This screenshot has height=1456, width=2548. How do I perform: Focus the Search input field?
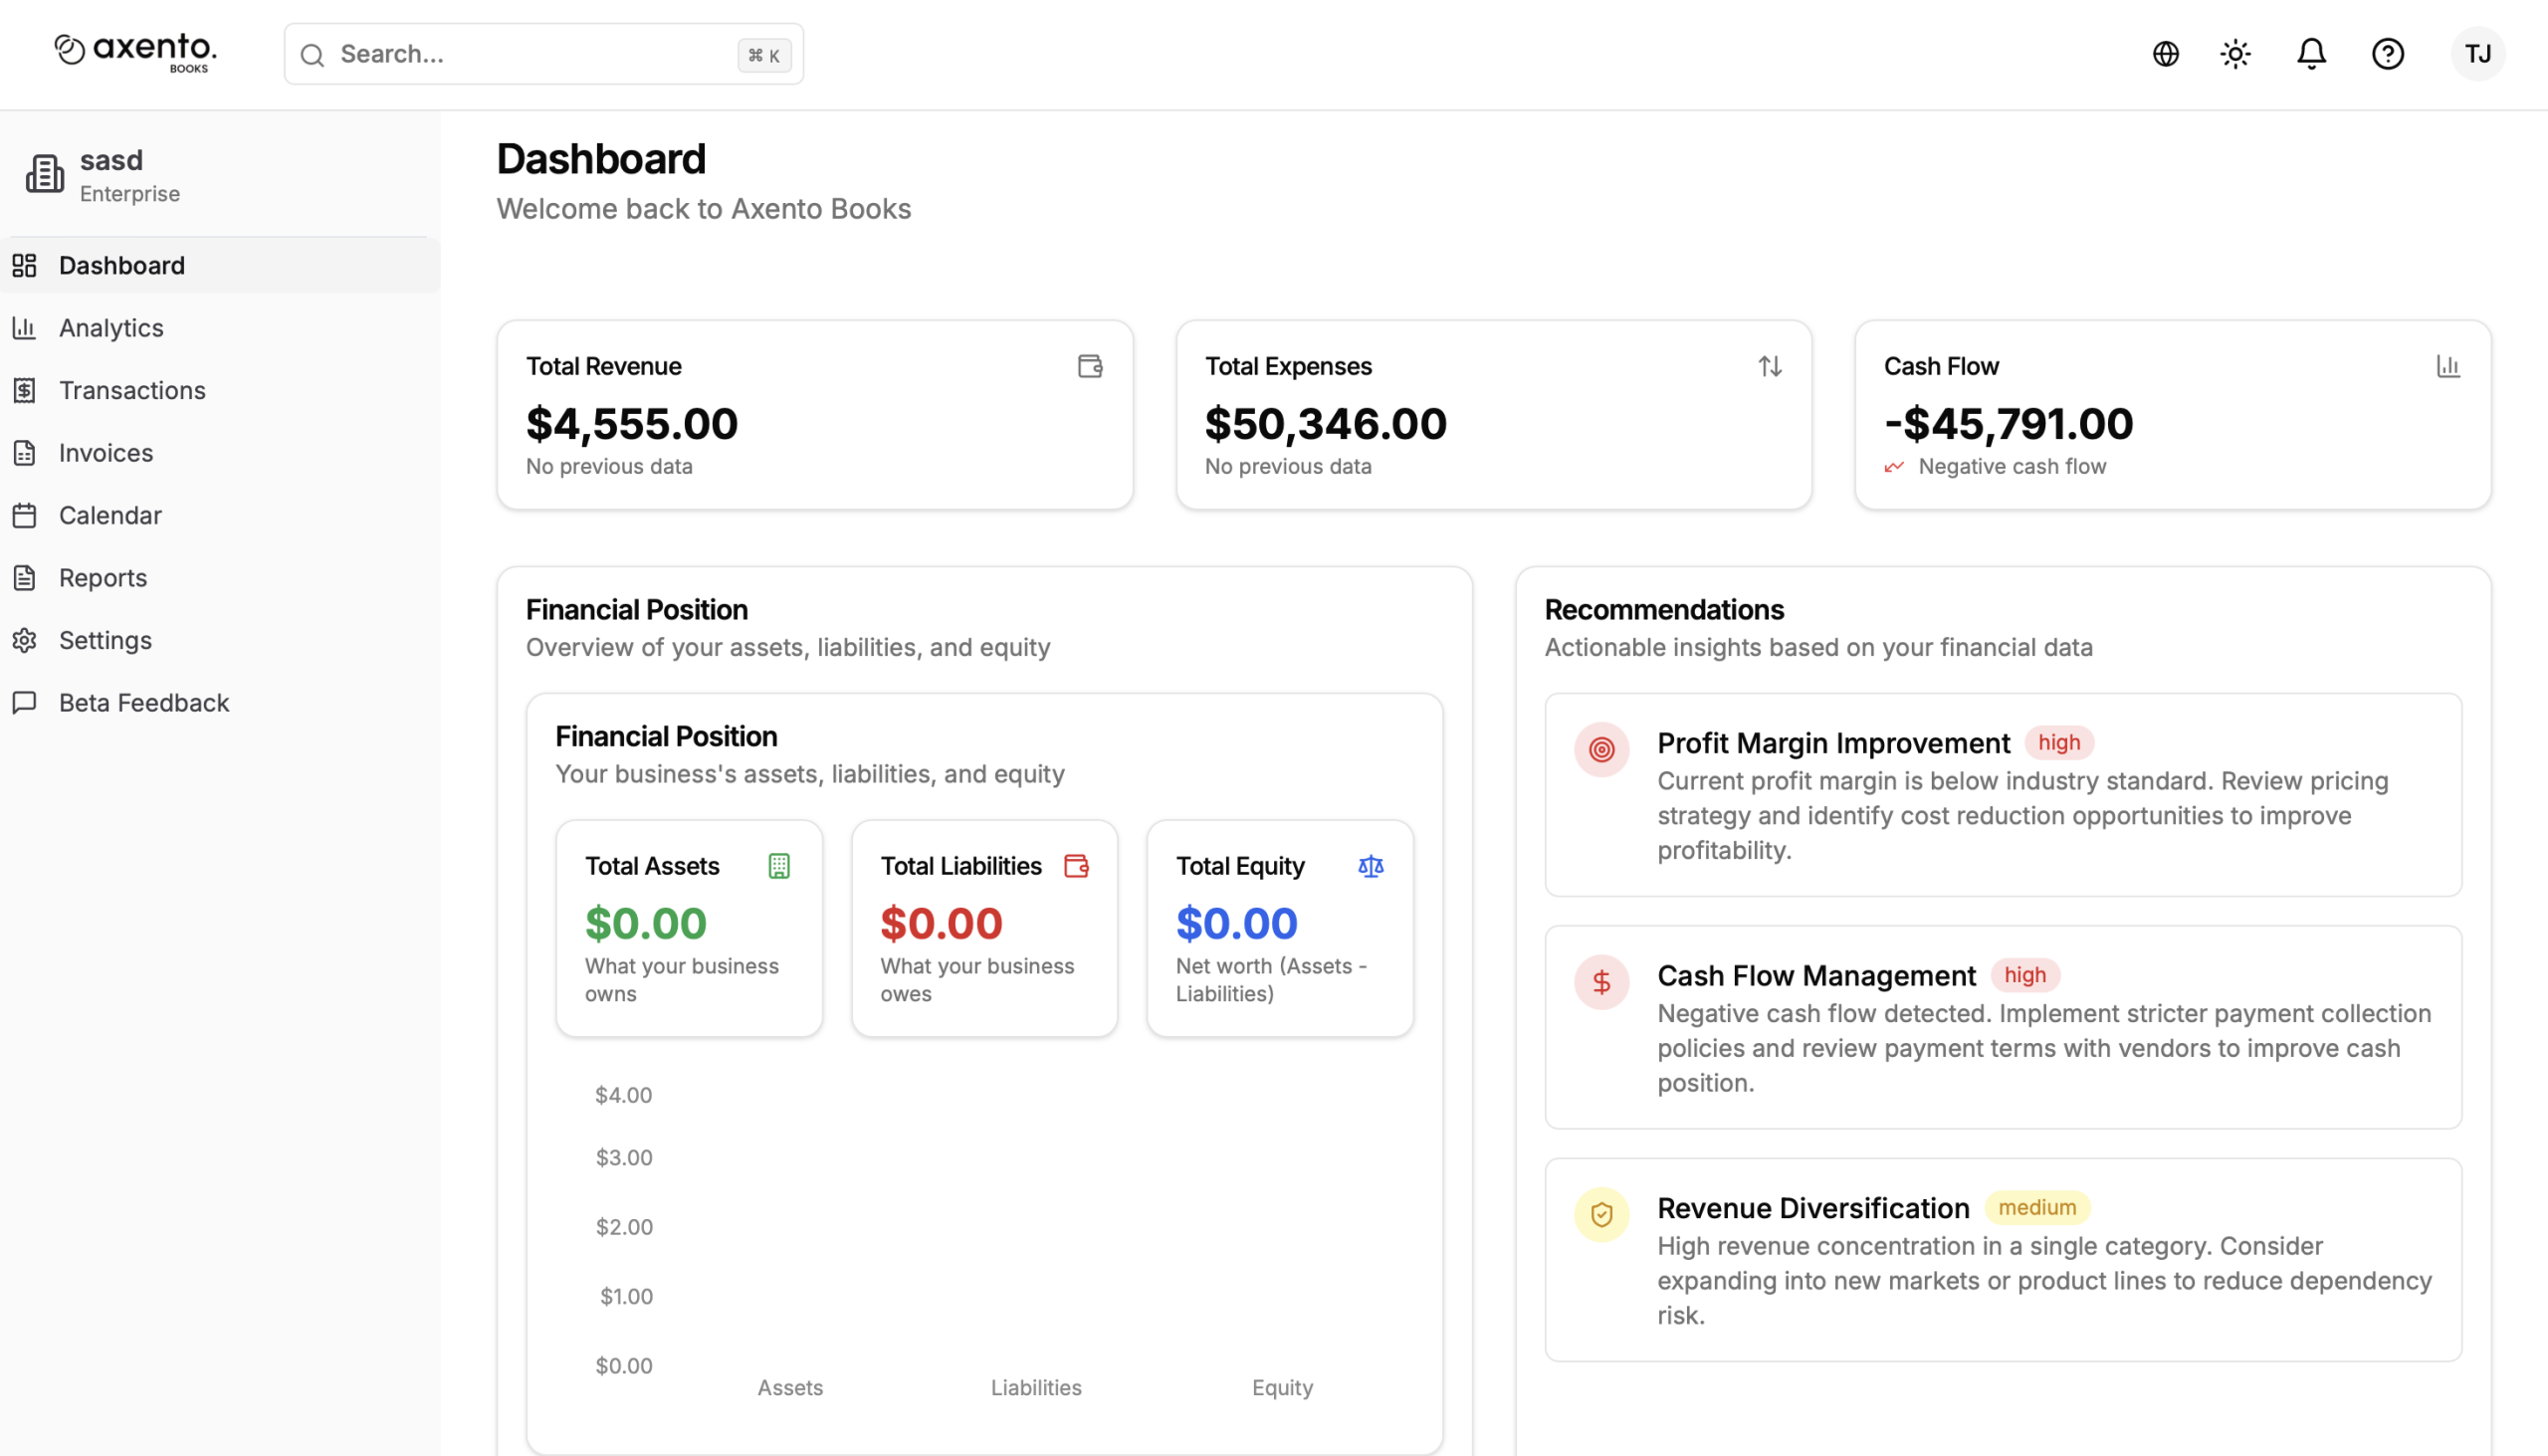(543, 54)
